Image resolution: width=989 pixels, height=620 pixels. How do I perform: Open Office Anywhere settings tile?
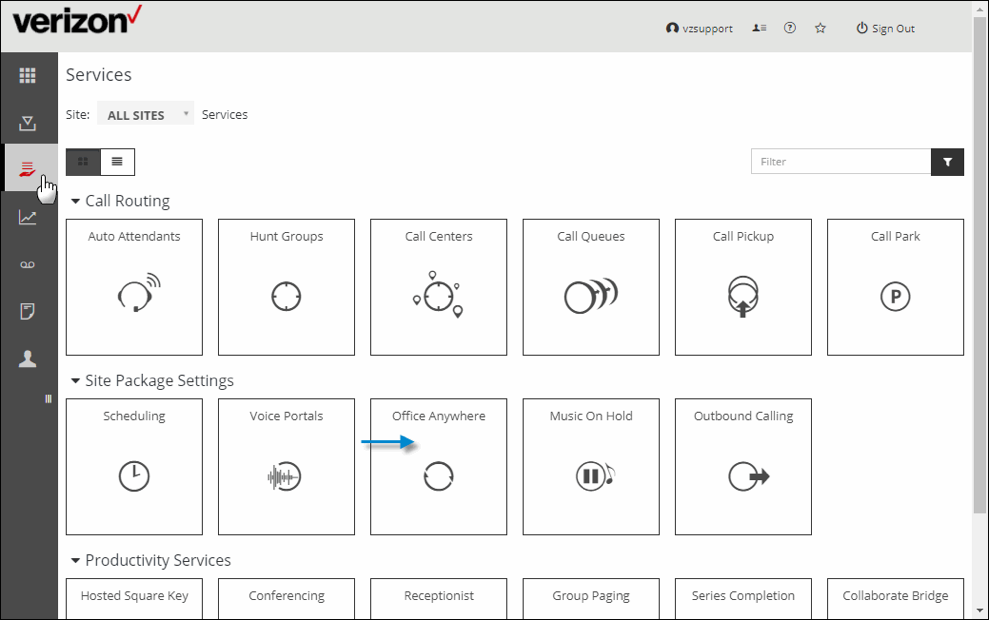438,467
